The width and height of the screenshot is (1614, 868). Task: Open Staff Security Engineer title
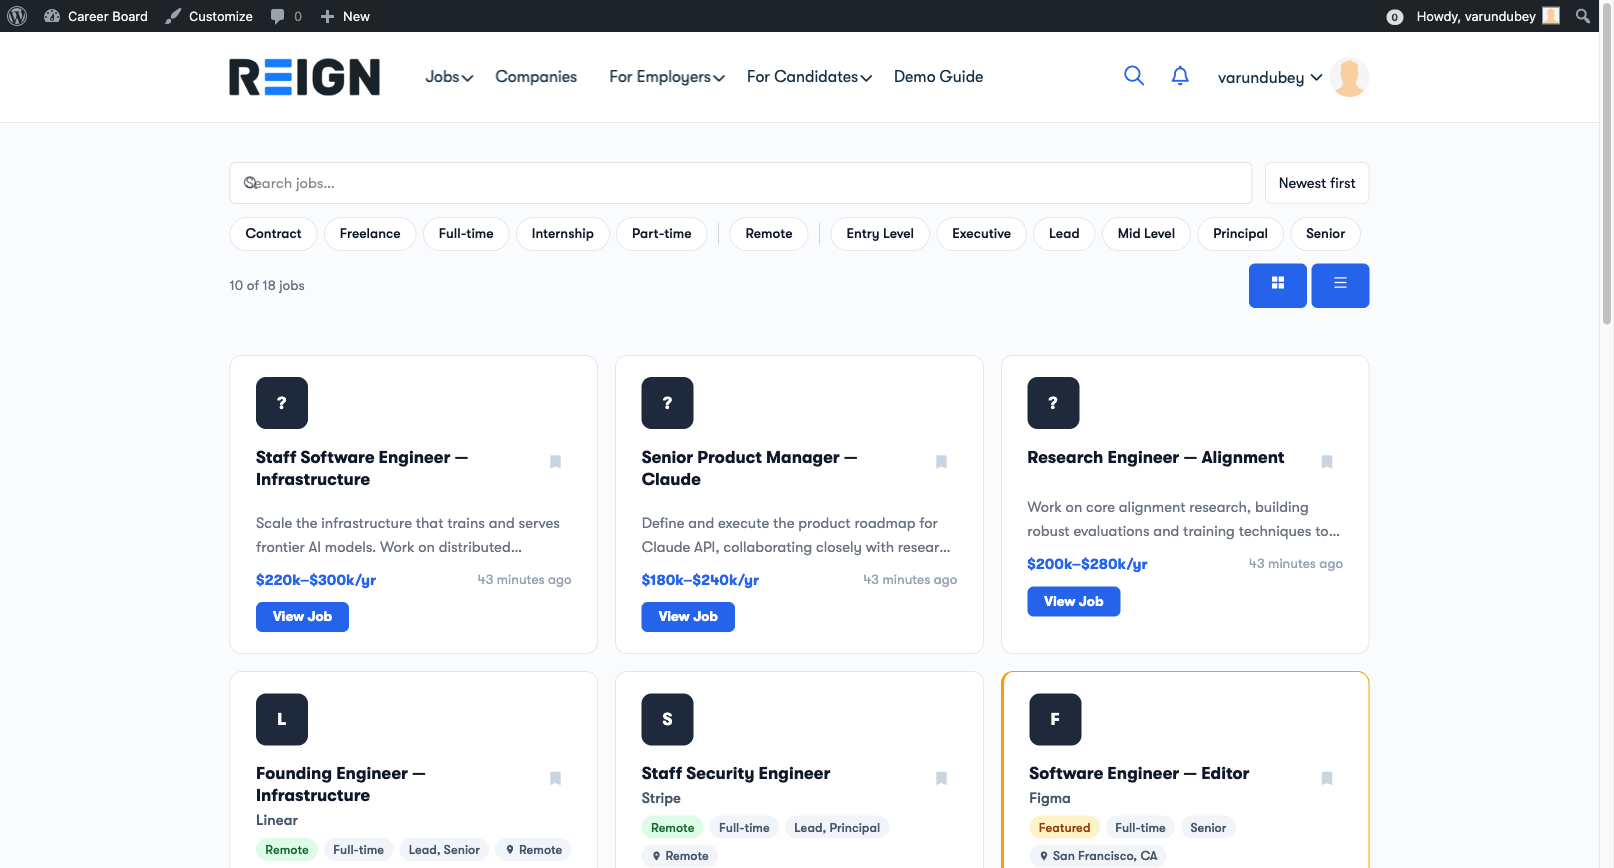tap(735, 774)
